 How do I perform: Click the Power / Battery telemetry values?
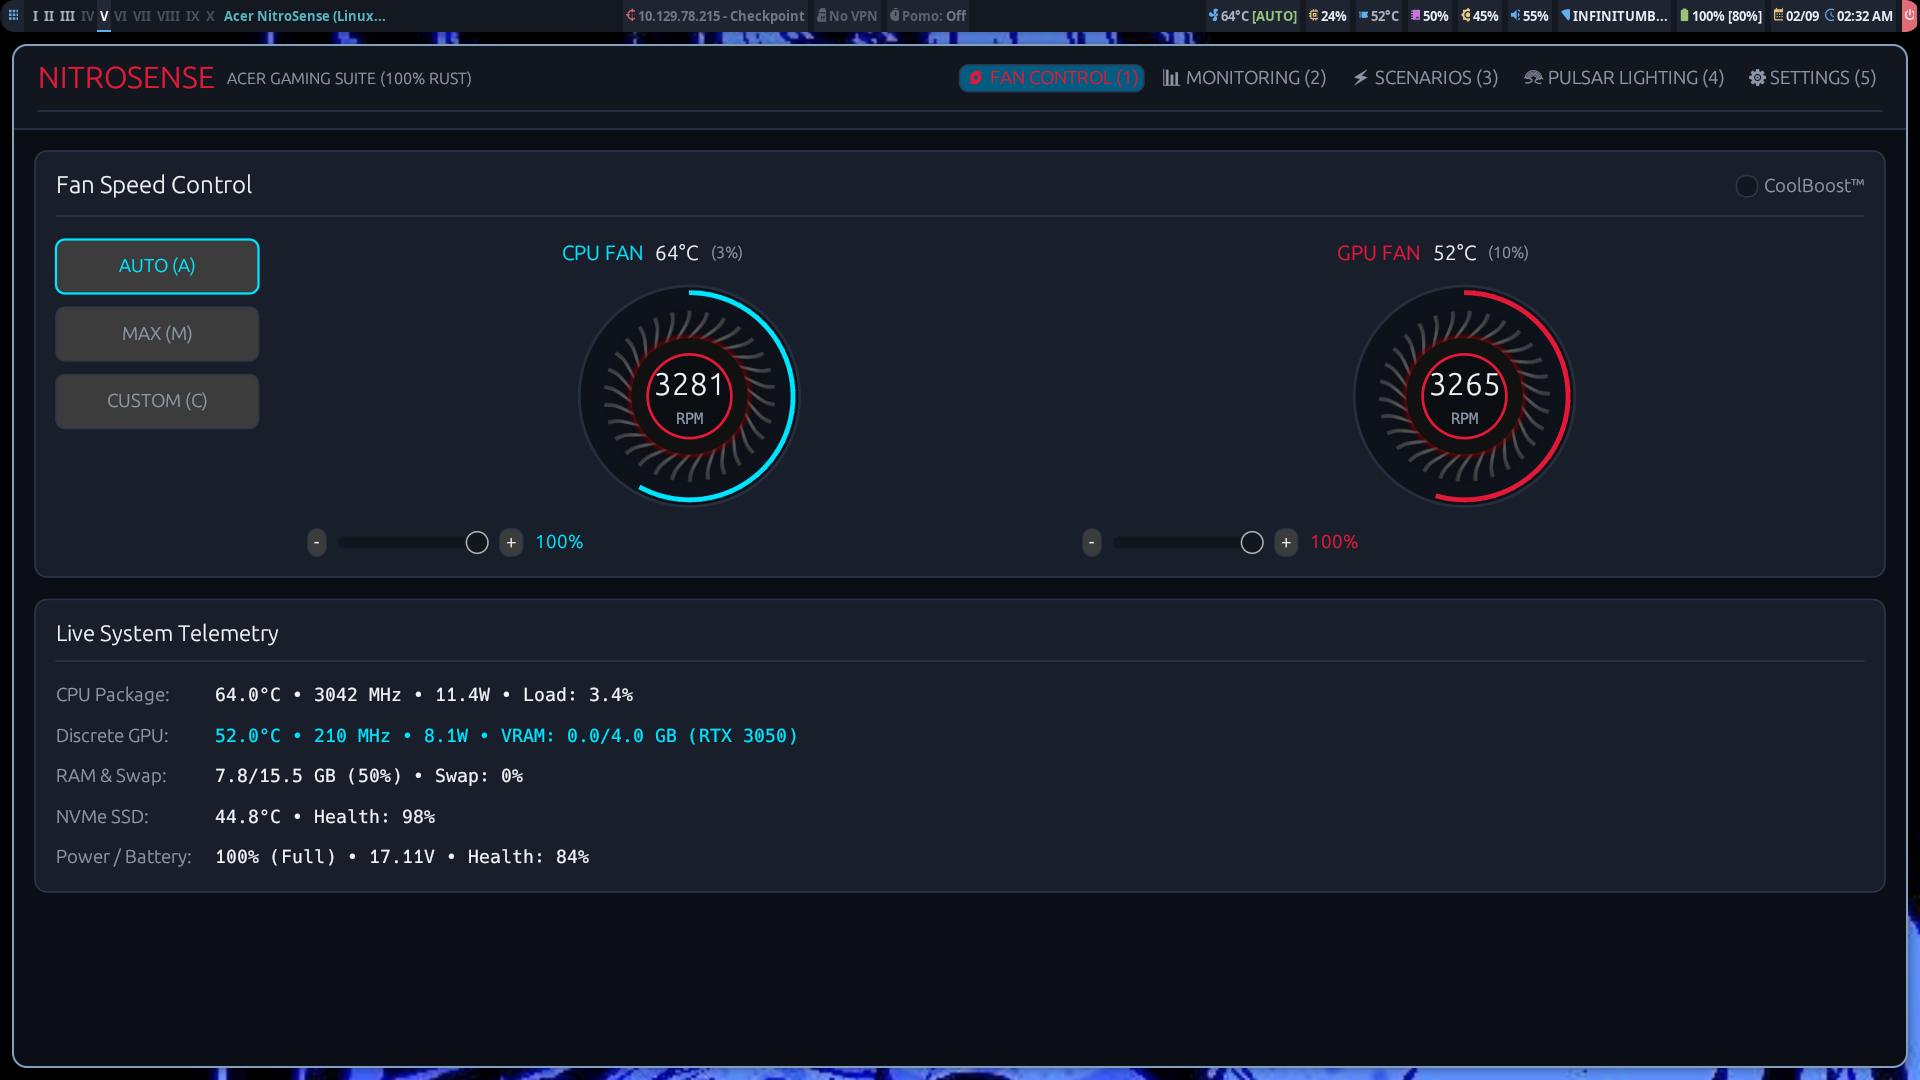(402, 857)
